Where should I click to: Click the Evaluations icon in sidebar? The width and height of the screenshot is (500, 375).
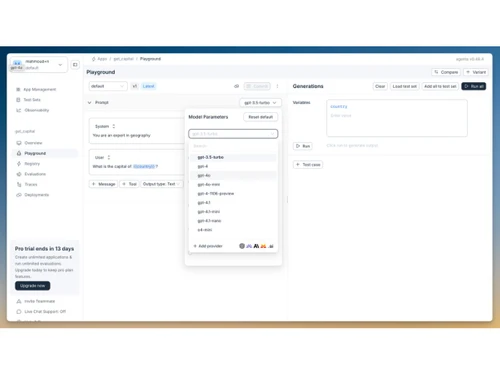click(x=19, y=174)
